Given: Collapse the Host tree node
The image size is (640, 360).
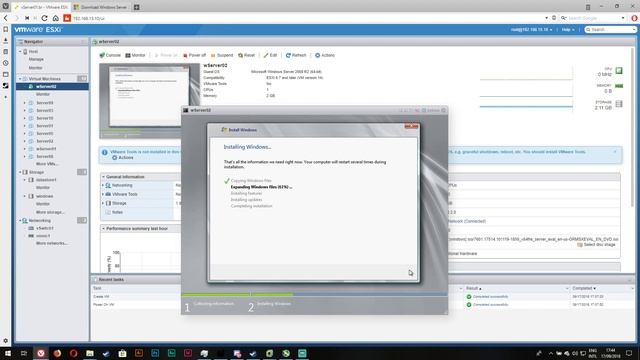Looking at the screenshot, I should pos(20,52).
